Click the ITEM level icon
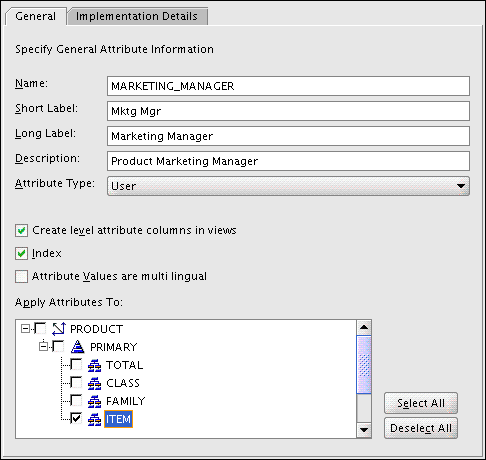The image size is (486, 460). click(94, 419)
